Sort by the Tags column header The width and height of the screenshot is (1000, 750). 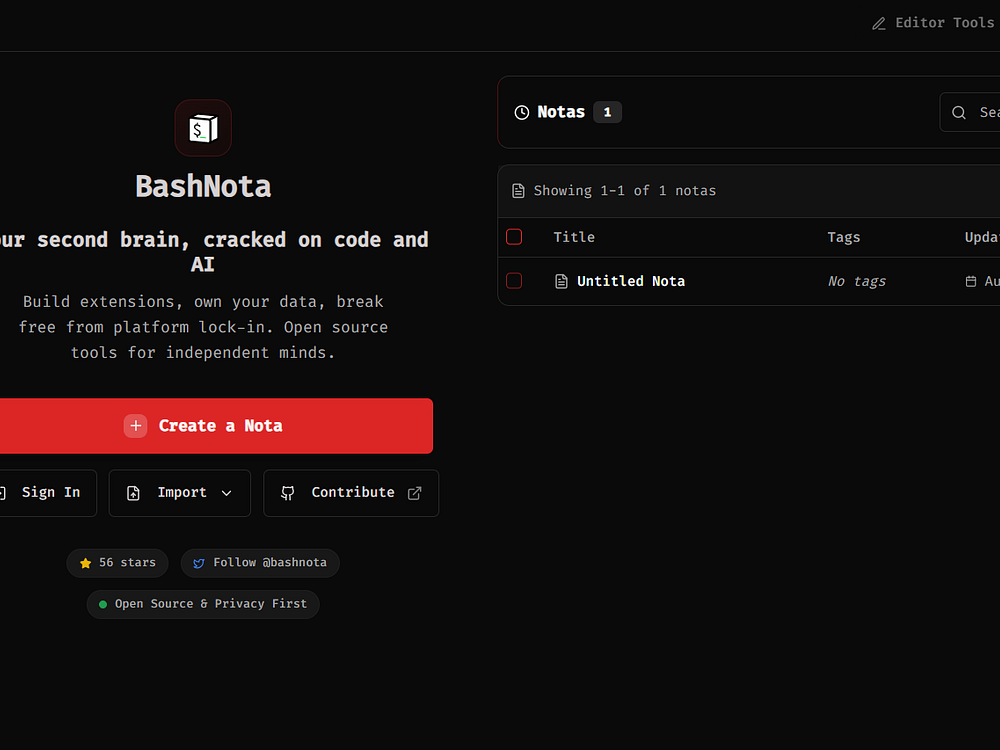point(844,237)
